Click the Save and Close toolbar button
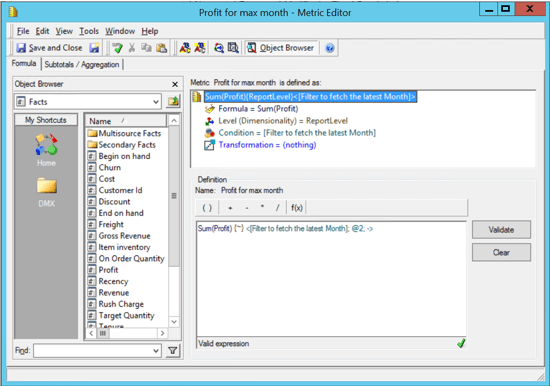This screenshot has height=386, width=550. (49, 48)
